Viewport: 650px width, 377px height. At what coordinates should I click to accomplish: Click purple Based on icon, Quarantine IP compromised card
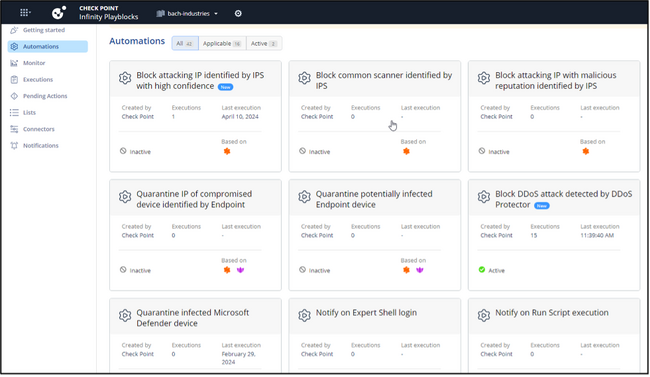coord(240,270)
